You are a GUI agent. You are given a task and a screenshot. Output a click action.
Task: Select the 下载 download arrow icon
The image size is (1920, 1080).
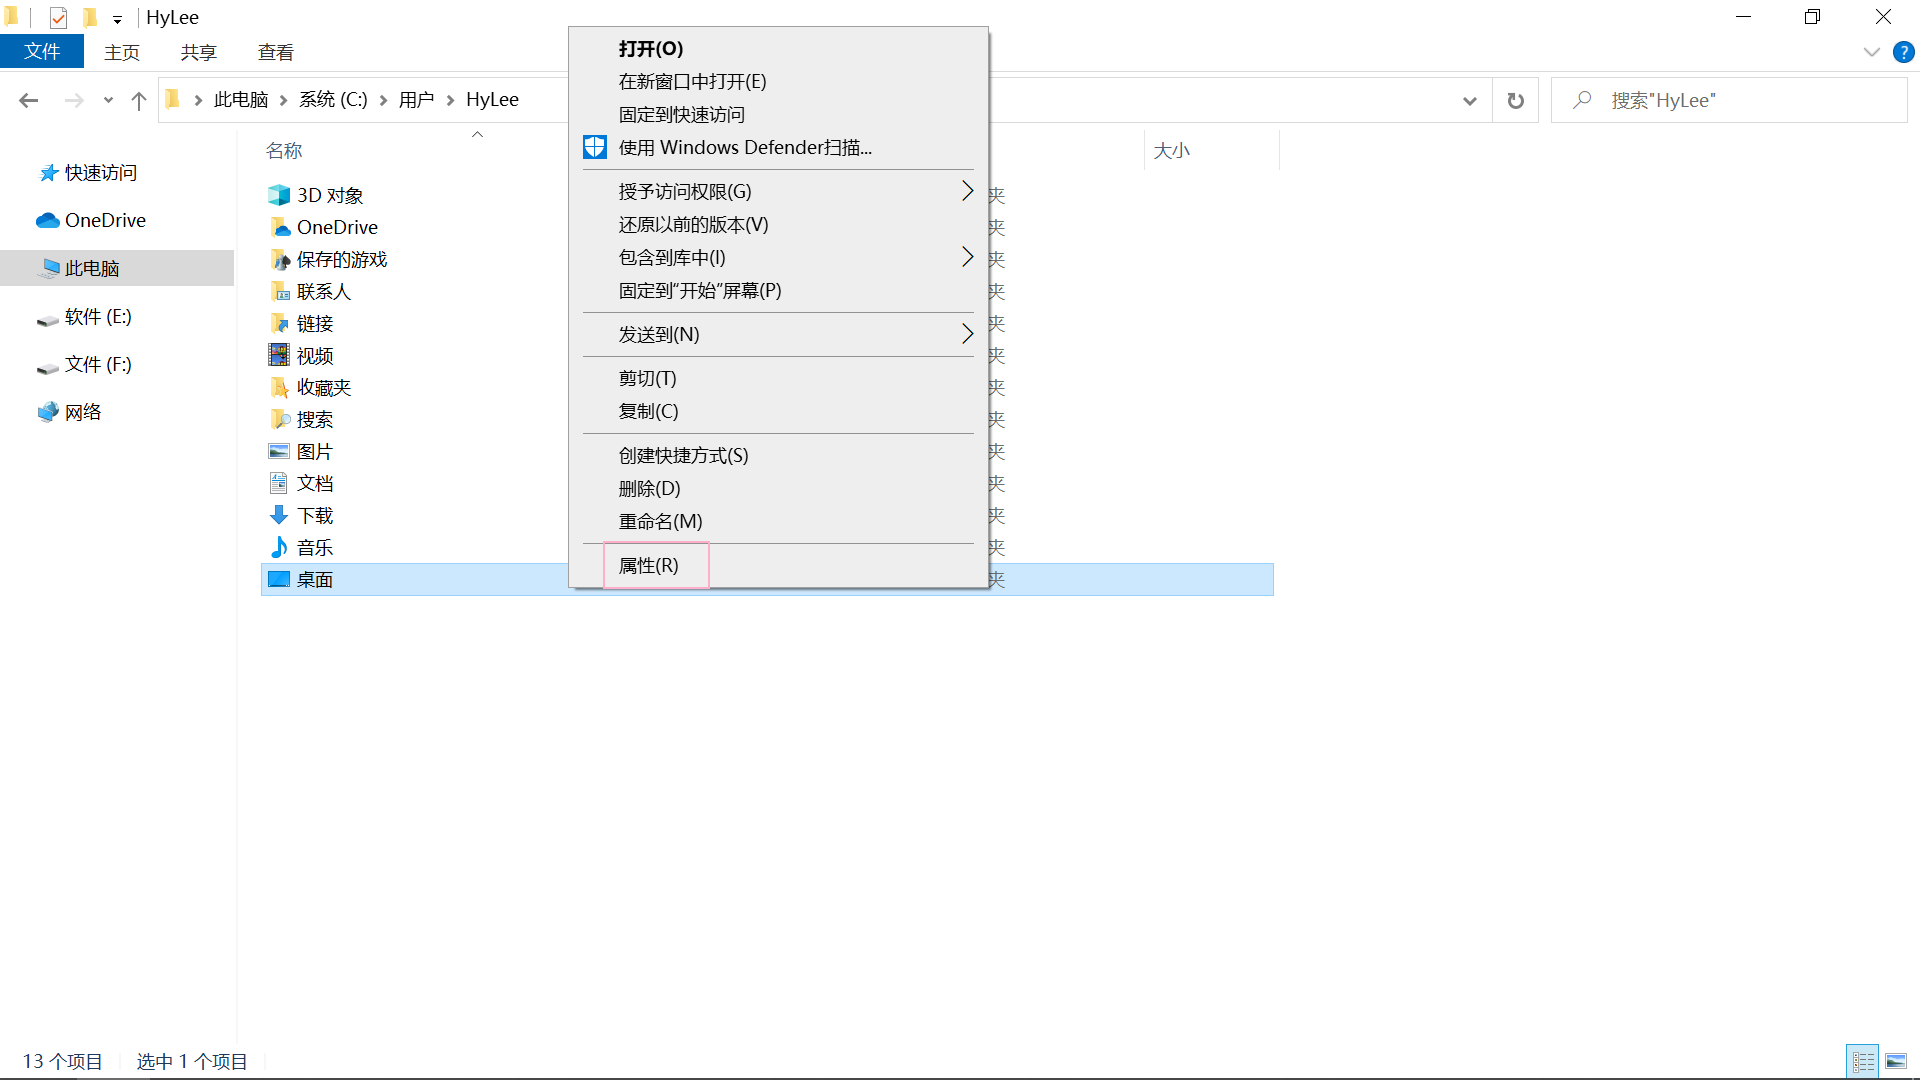pyautogui.click(x=279, y=515)
